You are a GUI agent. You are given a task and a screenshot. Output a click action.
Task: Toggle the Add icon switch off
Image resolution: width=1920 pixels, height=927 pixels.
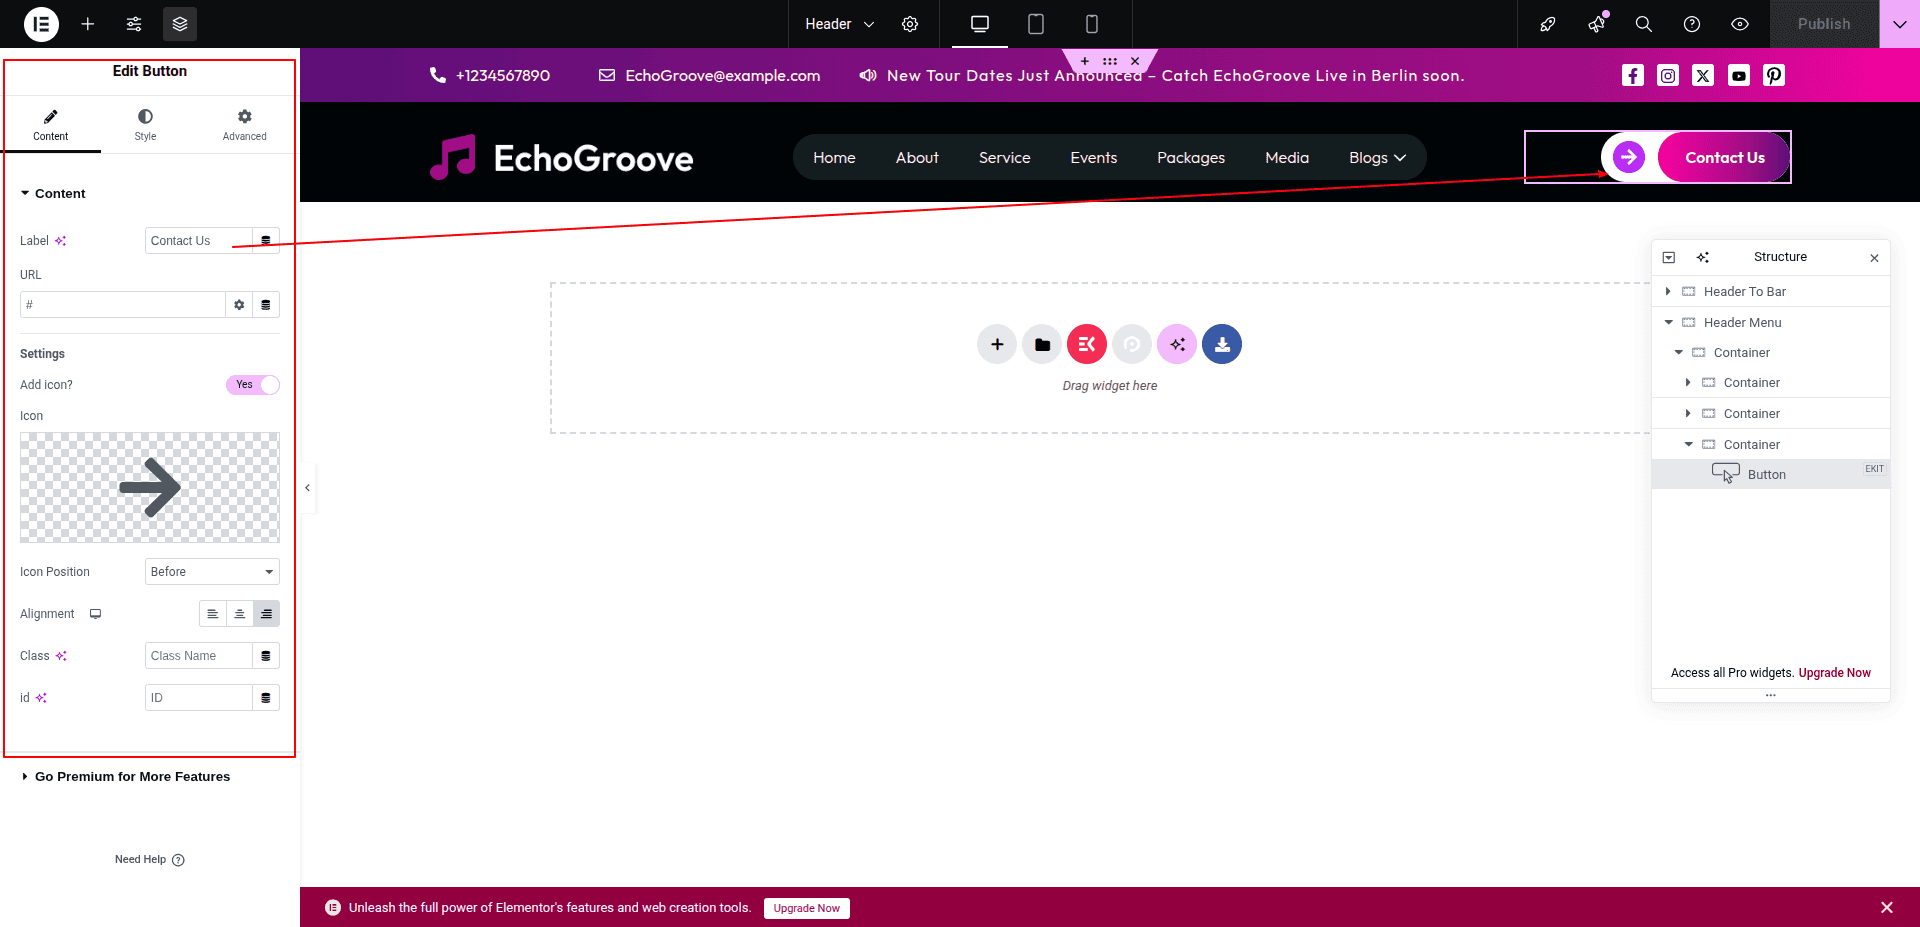253,385
